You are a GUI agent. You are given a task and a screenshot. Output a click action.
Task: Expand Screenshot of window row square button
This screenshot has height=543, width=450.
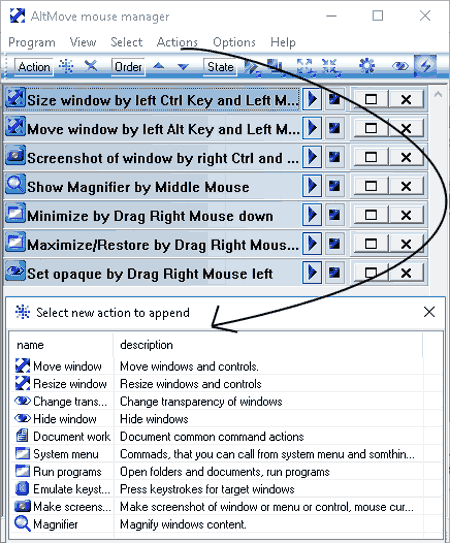[371, 158]
